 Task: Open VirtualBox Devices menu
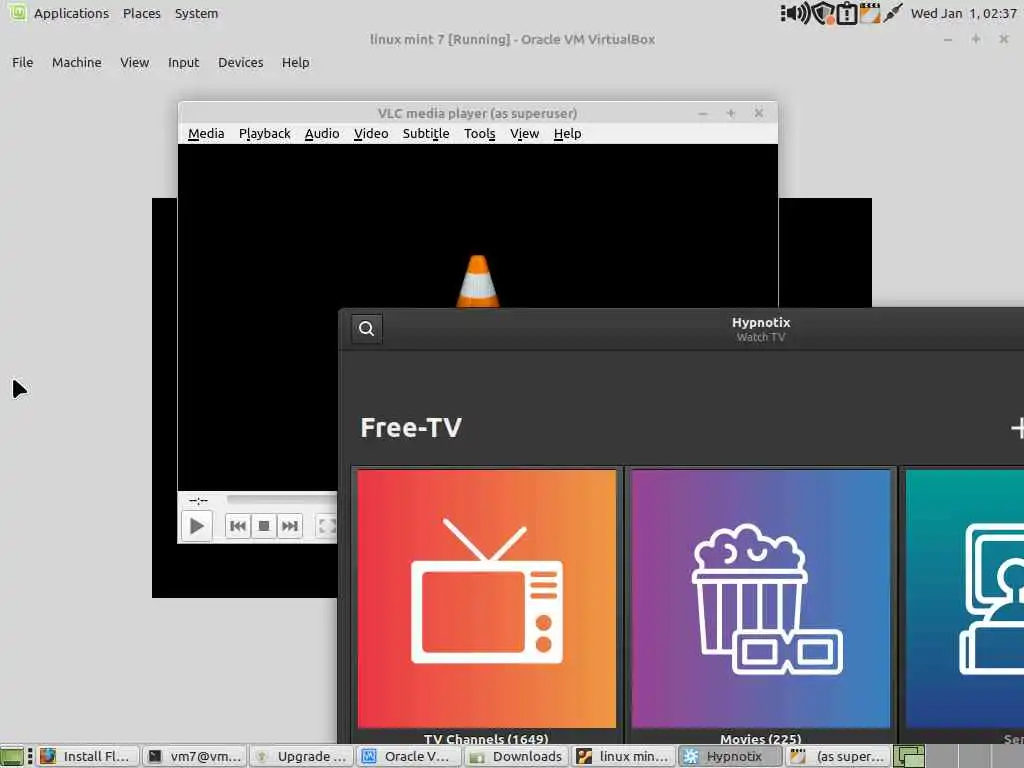tap(241, 62)
